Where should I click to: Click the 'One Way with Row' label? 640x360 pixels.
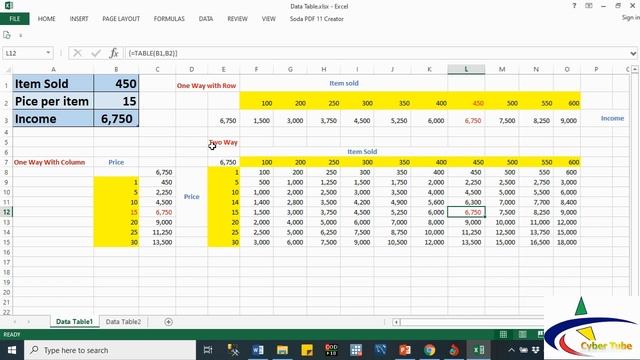coord(207,86)
